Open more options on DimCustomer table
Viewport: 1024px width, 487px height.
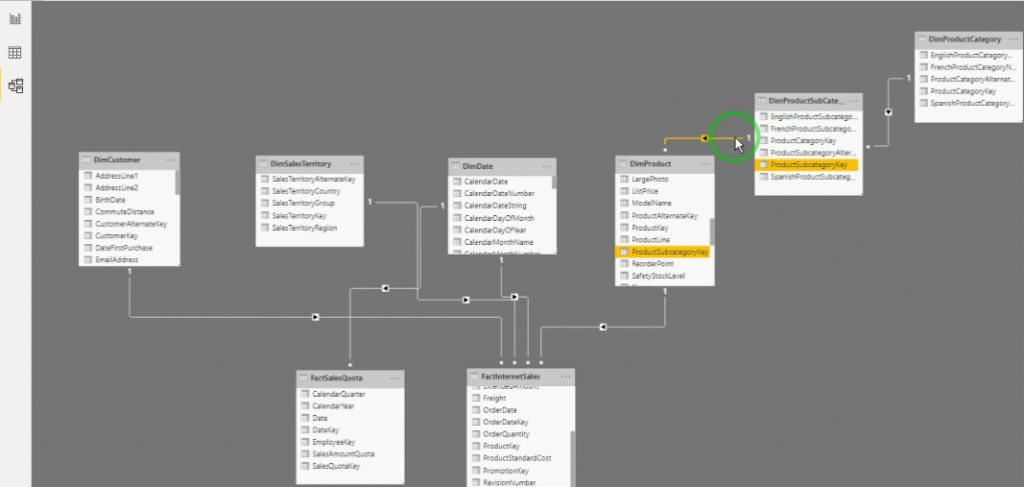pyautogui.click(x=171, y=160)
